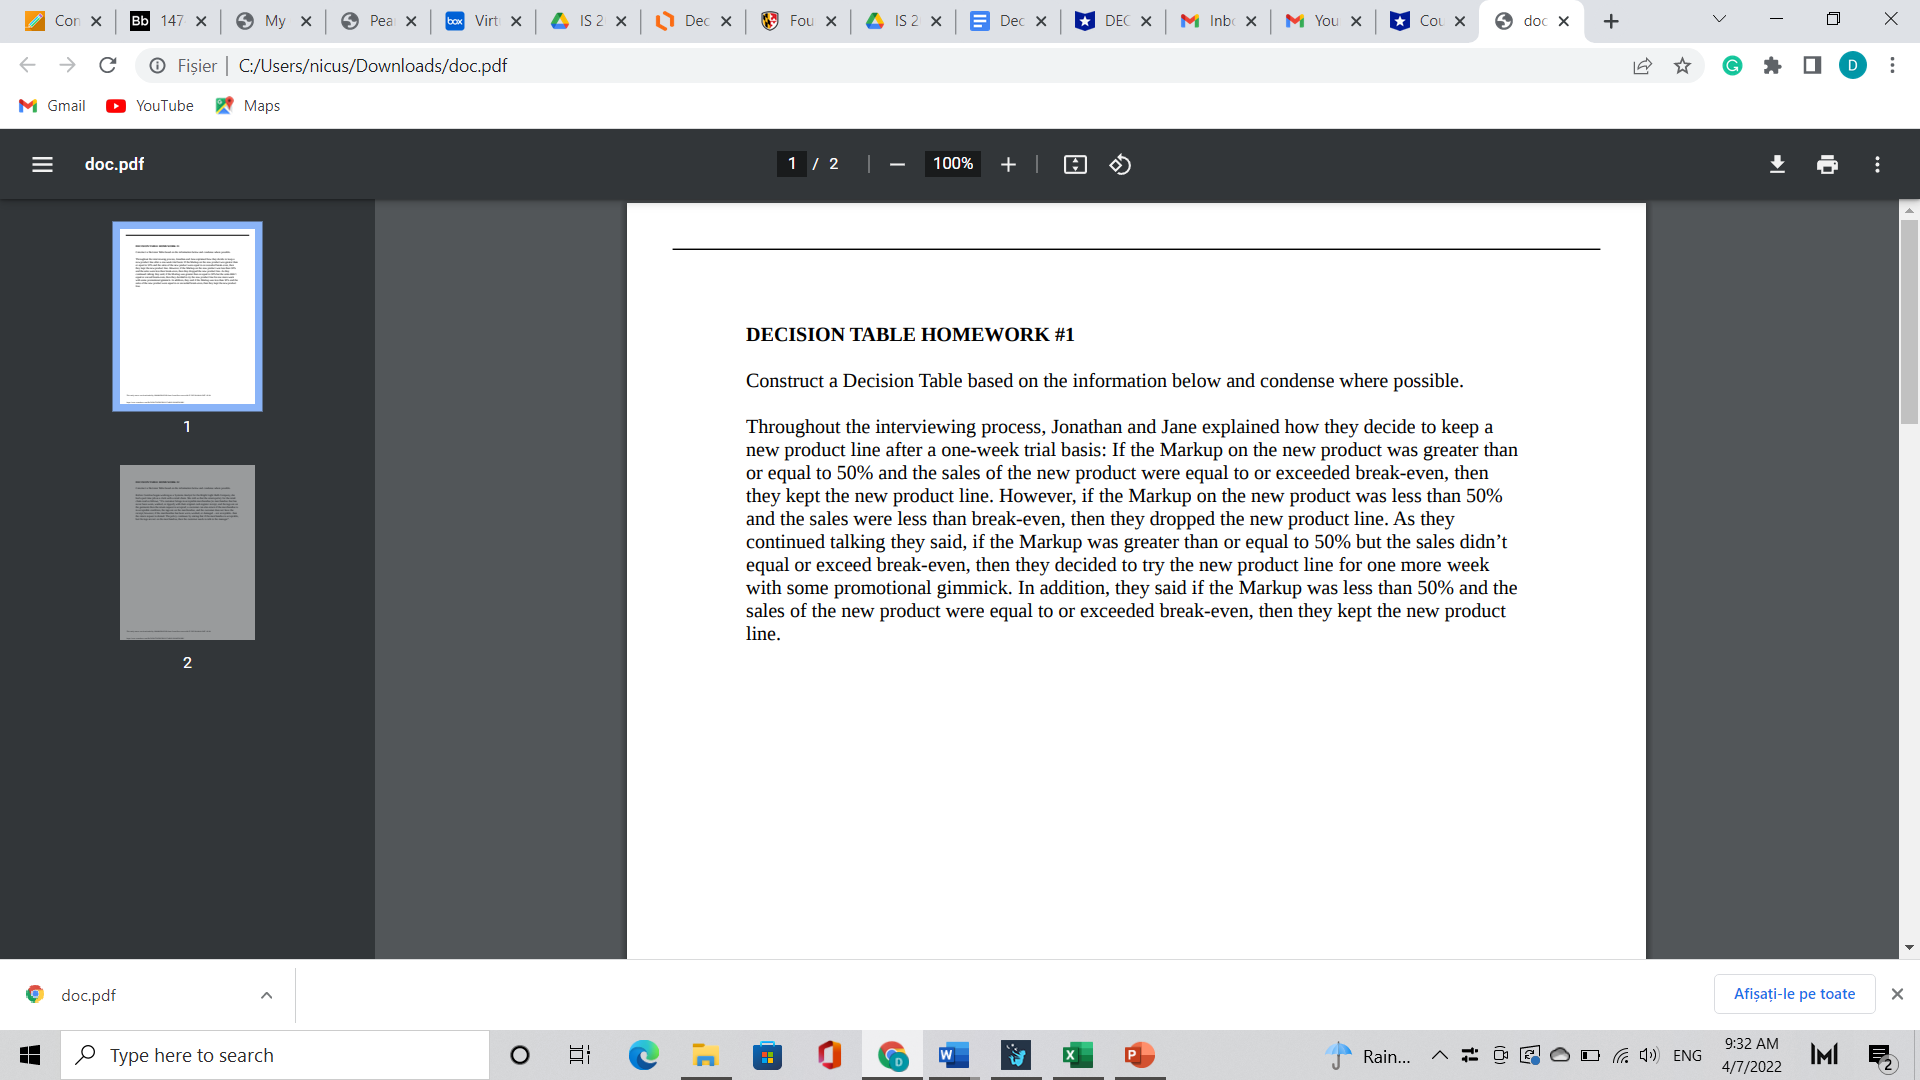Click the page number input field
Screen dimensions: 1920x1080
(792, 164)
